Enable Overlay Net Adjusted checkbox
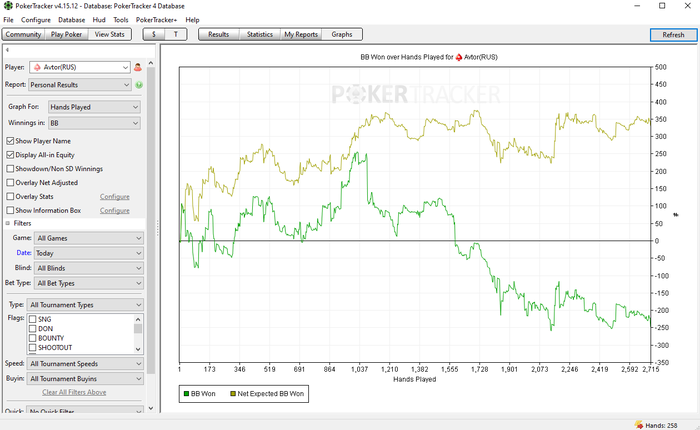 pyautogui.click(x=10, y=182)
